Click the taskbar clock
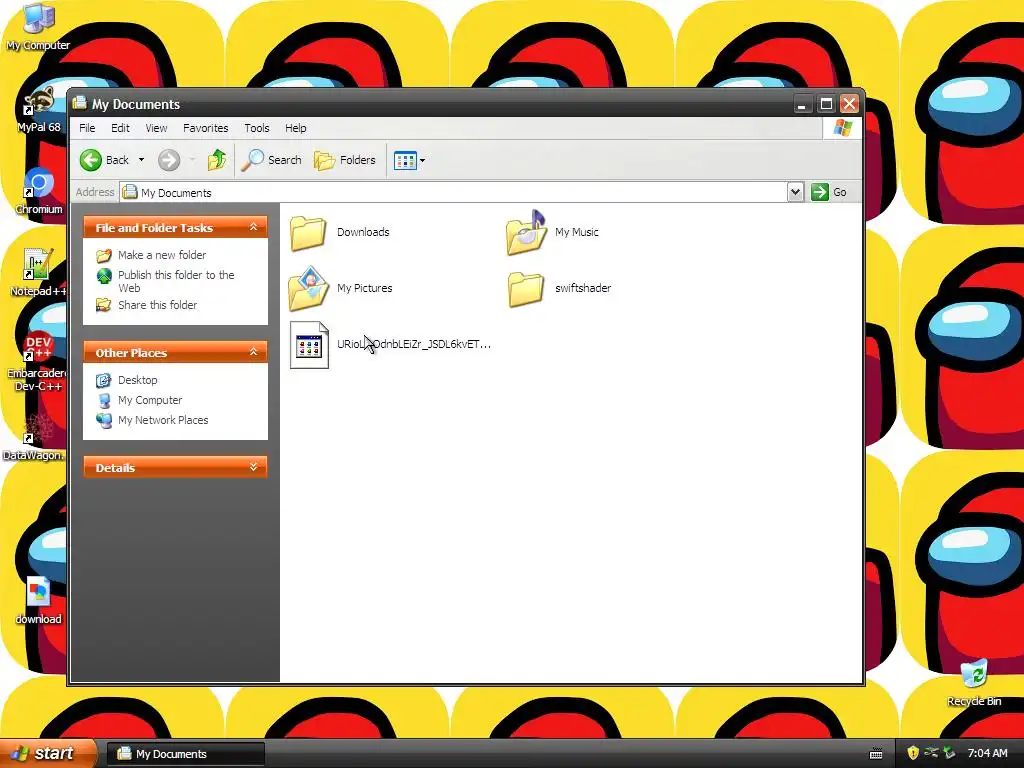1024x768 pixels. (x=987, y=753)
